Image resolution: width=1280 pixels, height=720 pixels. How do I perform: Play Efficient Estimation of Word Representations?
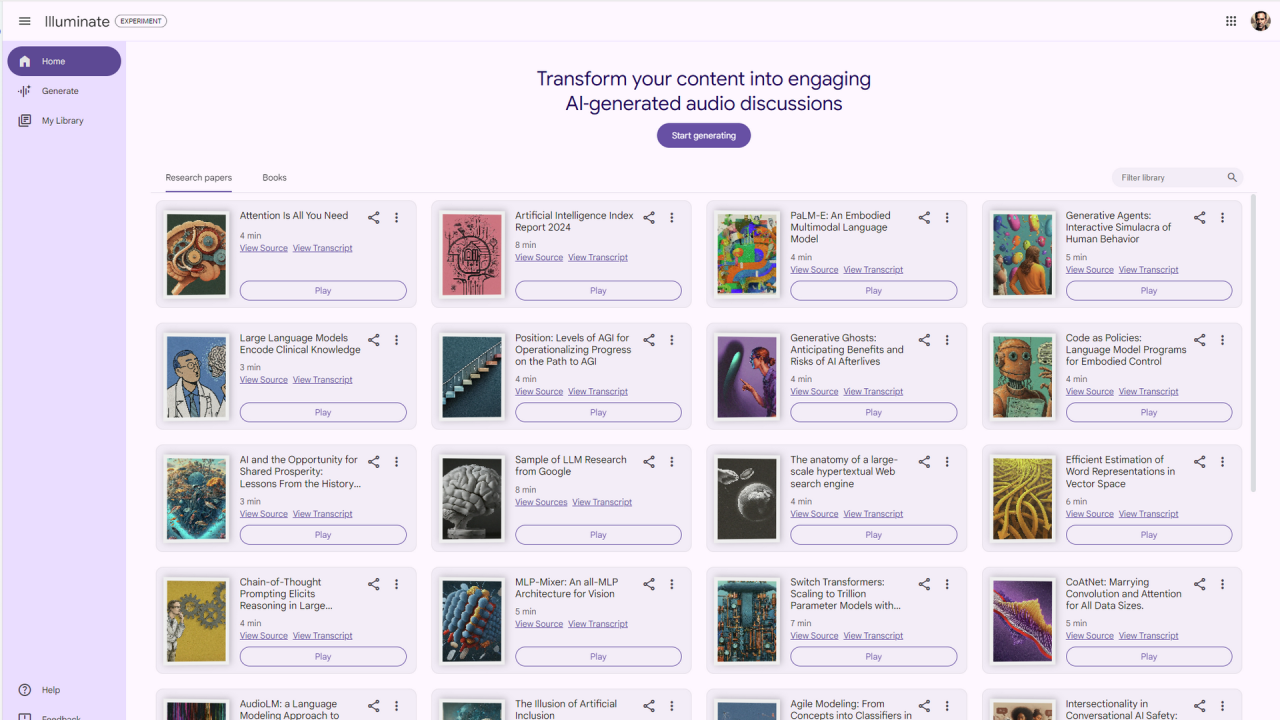pyautogui.click(x=1149, y=535)
